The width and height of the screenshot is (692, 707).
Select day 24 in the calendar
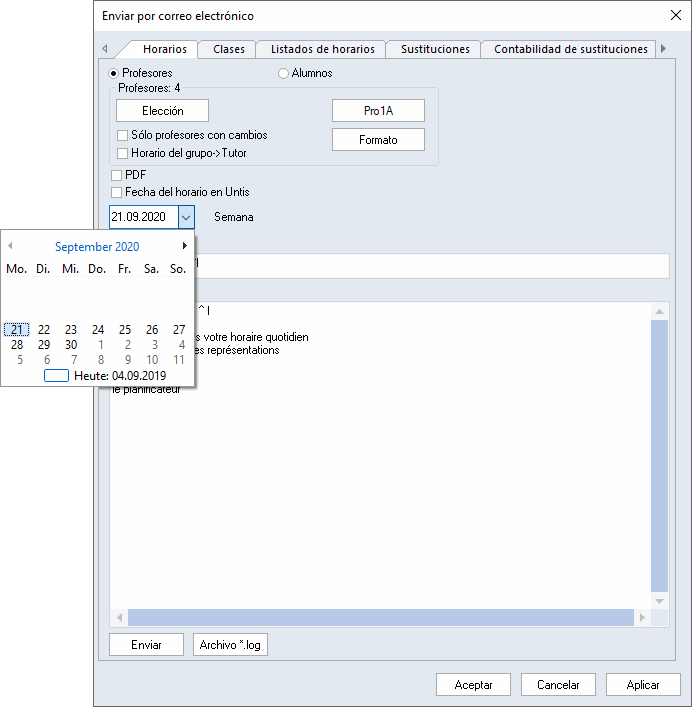click(98, 330)
